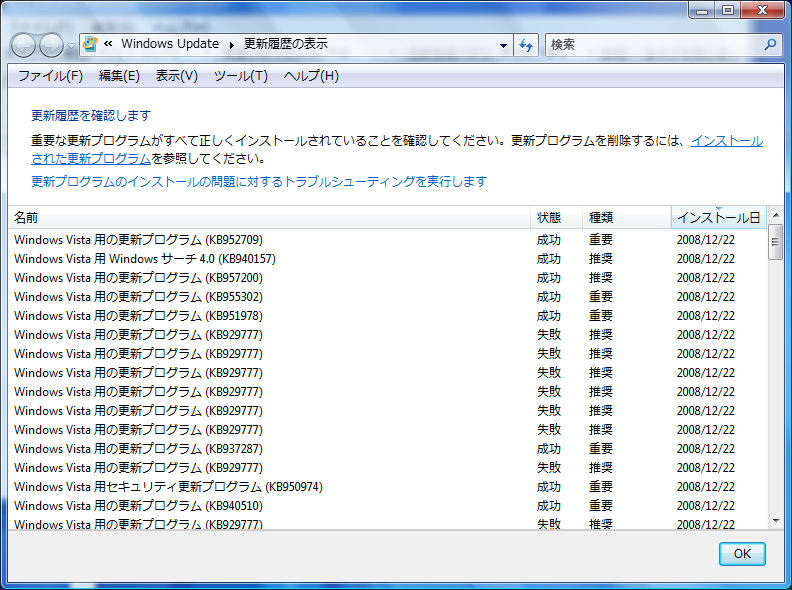This screenshot has height=590, width=792.
Task: Open the recent pages dropdown arrow
Action: click(71, 46)
